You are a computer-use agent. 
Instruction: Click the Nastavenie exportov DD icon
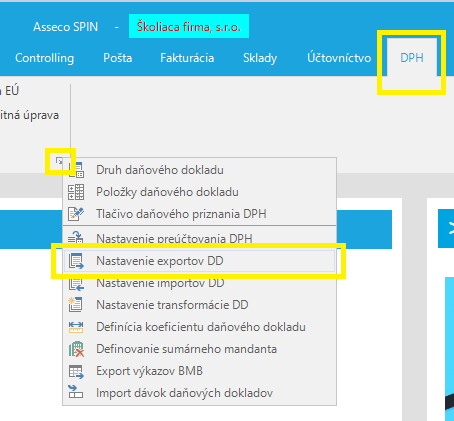pos(76,261)
